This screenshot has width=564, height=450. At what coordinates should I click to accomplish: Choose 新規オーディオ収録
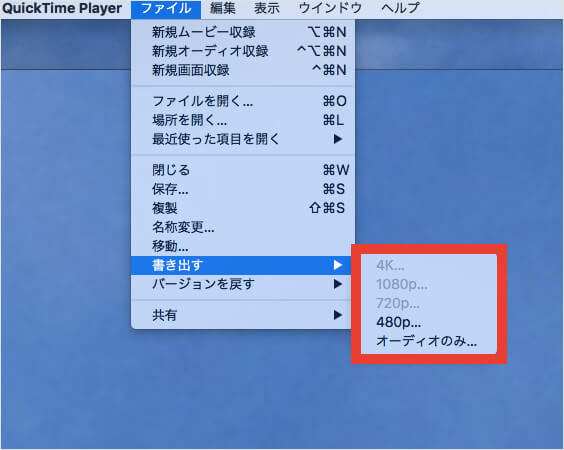pyautogui.click(x=243, y=51)
